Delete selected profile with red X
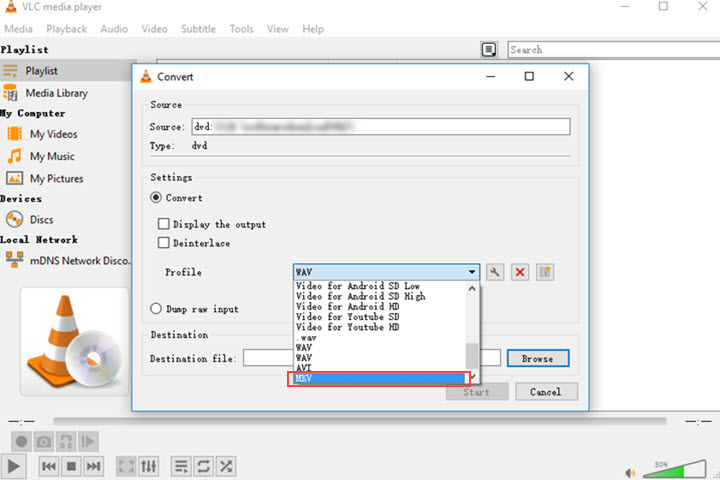 click(x=520, y=272)
